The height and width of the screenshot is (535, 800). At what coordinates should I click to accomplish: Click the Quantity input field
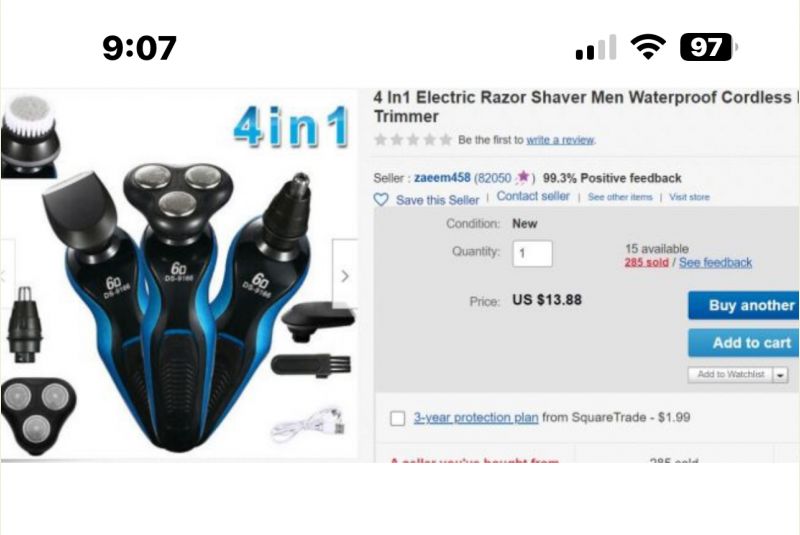point(532,253)
